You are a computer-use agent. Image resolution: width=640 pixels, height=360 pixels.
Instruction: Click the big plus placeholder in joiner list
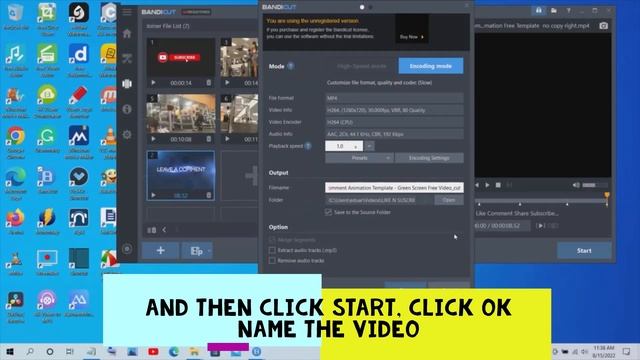251,176
